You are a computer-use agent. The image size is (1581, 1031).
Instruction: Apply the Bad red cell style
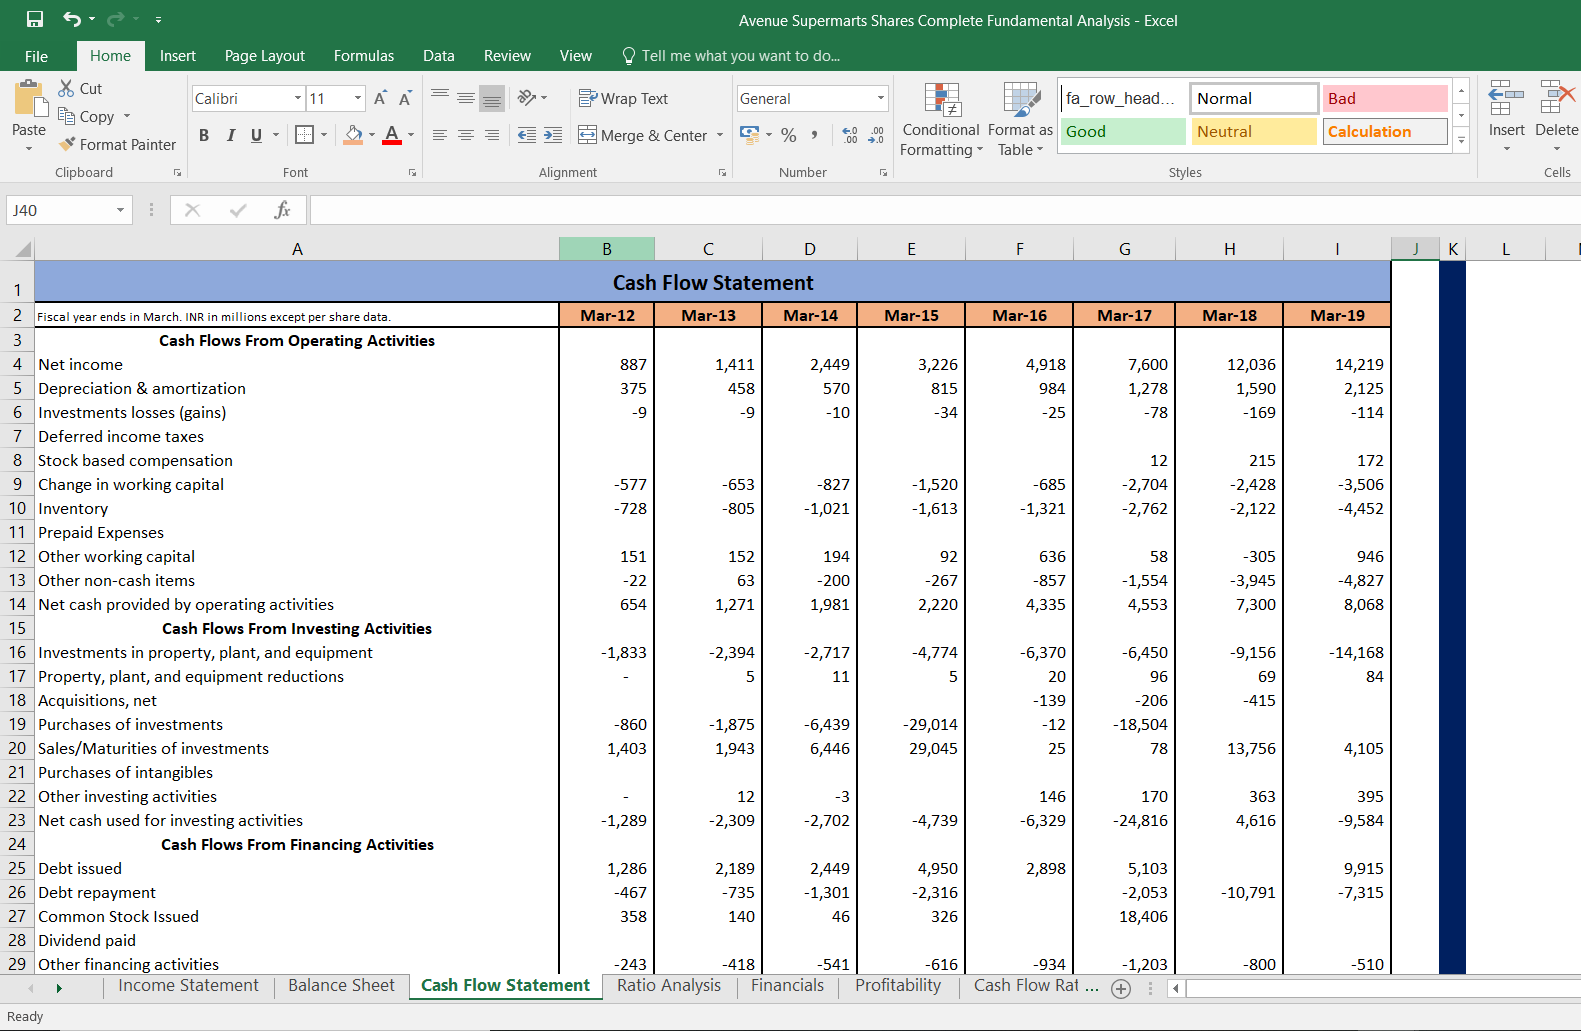click(x=1385, y=98)
